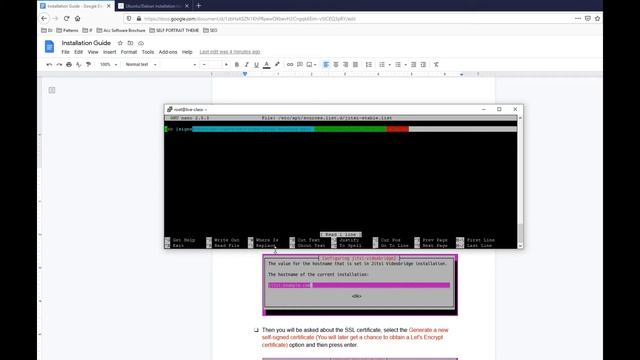Click the insert image icon
The height and width of the screenshot is (360, 640).
click(x=309, y=64)
